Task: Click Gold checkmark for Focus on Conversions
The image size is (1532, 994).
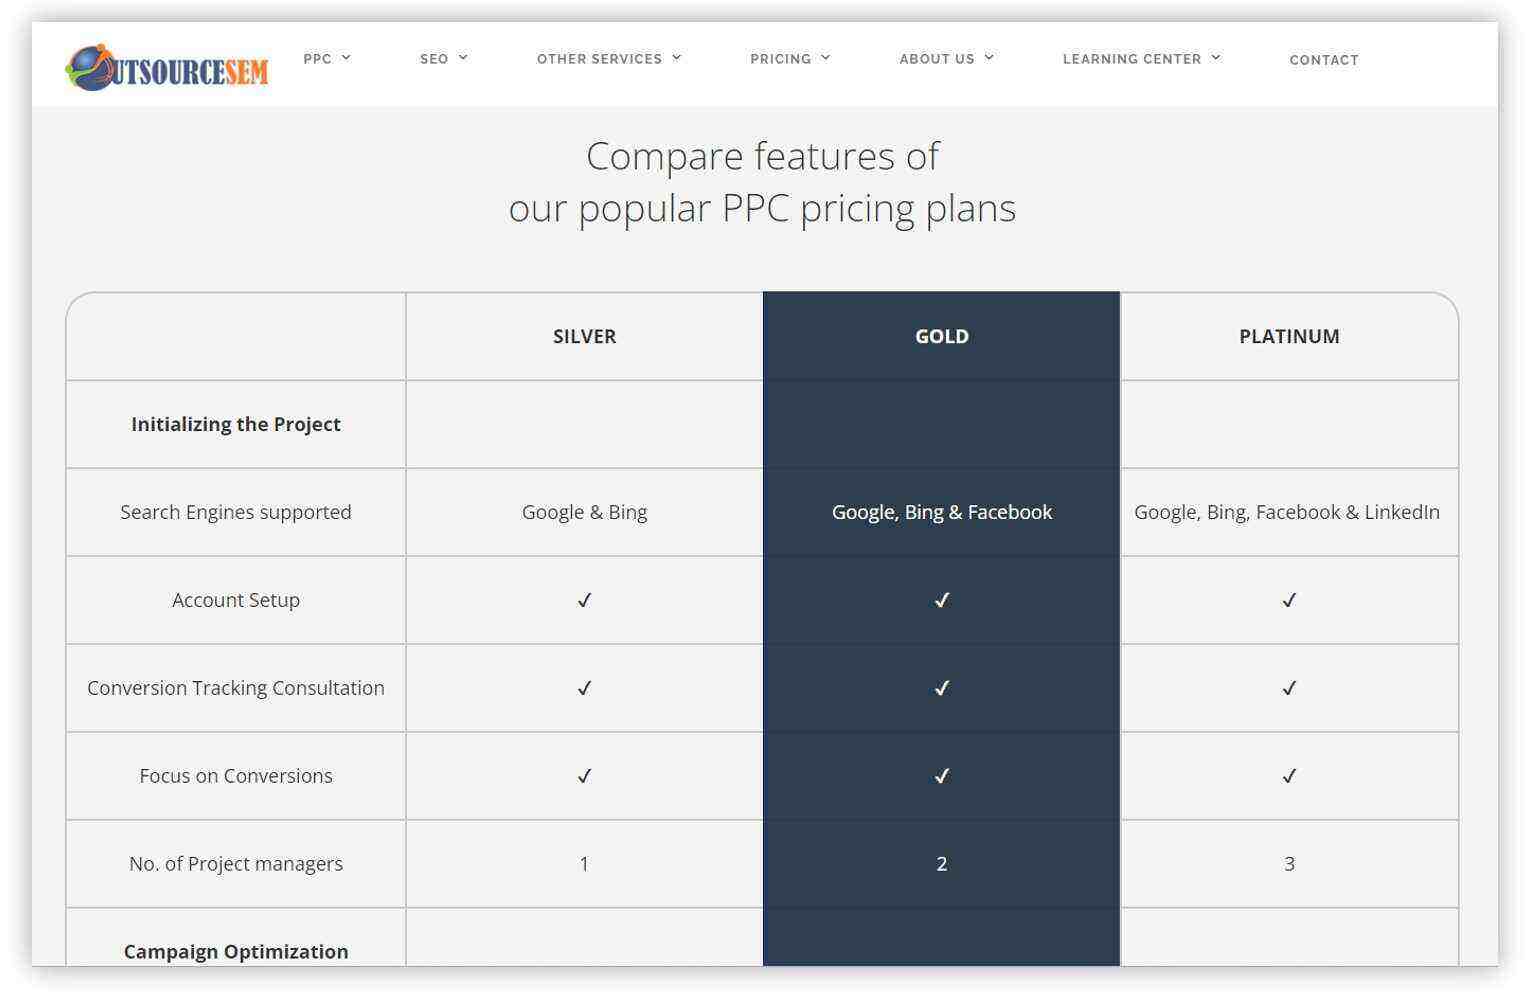Action: [942, 776]
